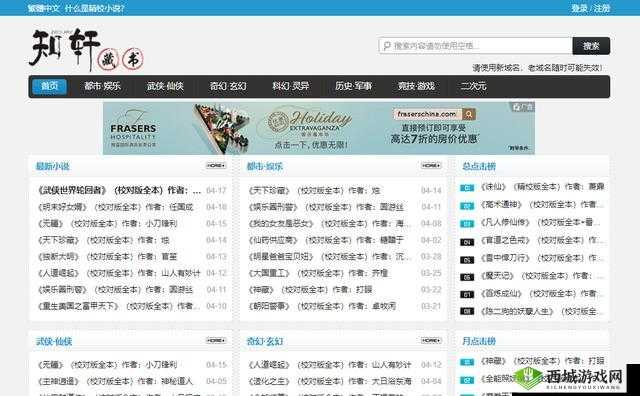Open 《凡人修仙传》 in 总点击榜
The width and height of the screenshot is (640, 396).
541,222
